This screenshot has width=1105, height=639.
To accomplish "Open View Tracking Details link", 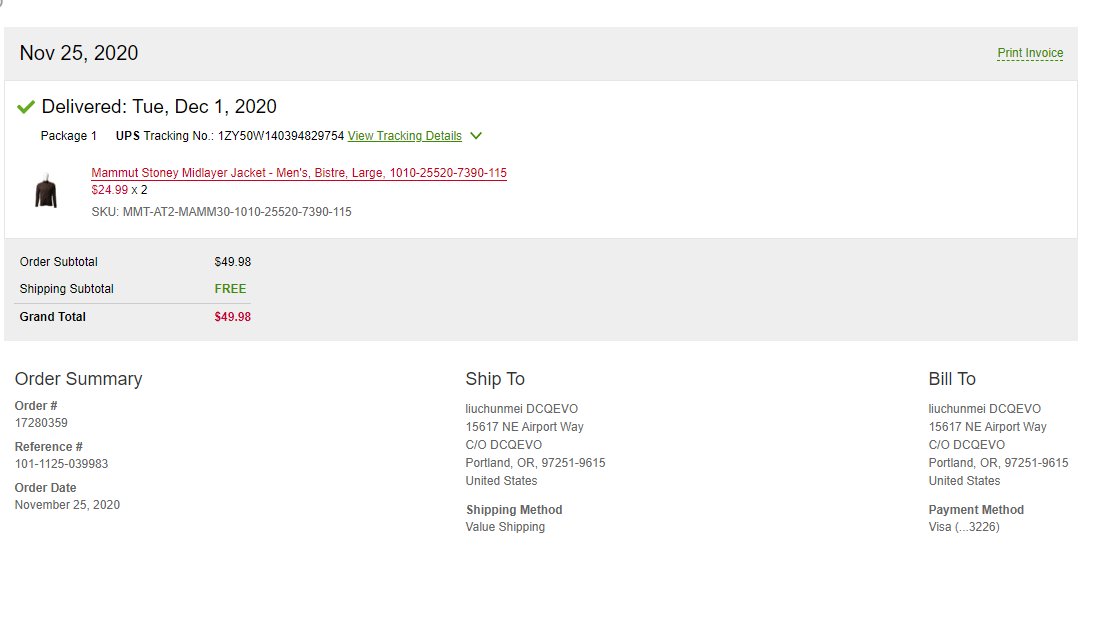I will [404, 136].
